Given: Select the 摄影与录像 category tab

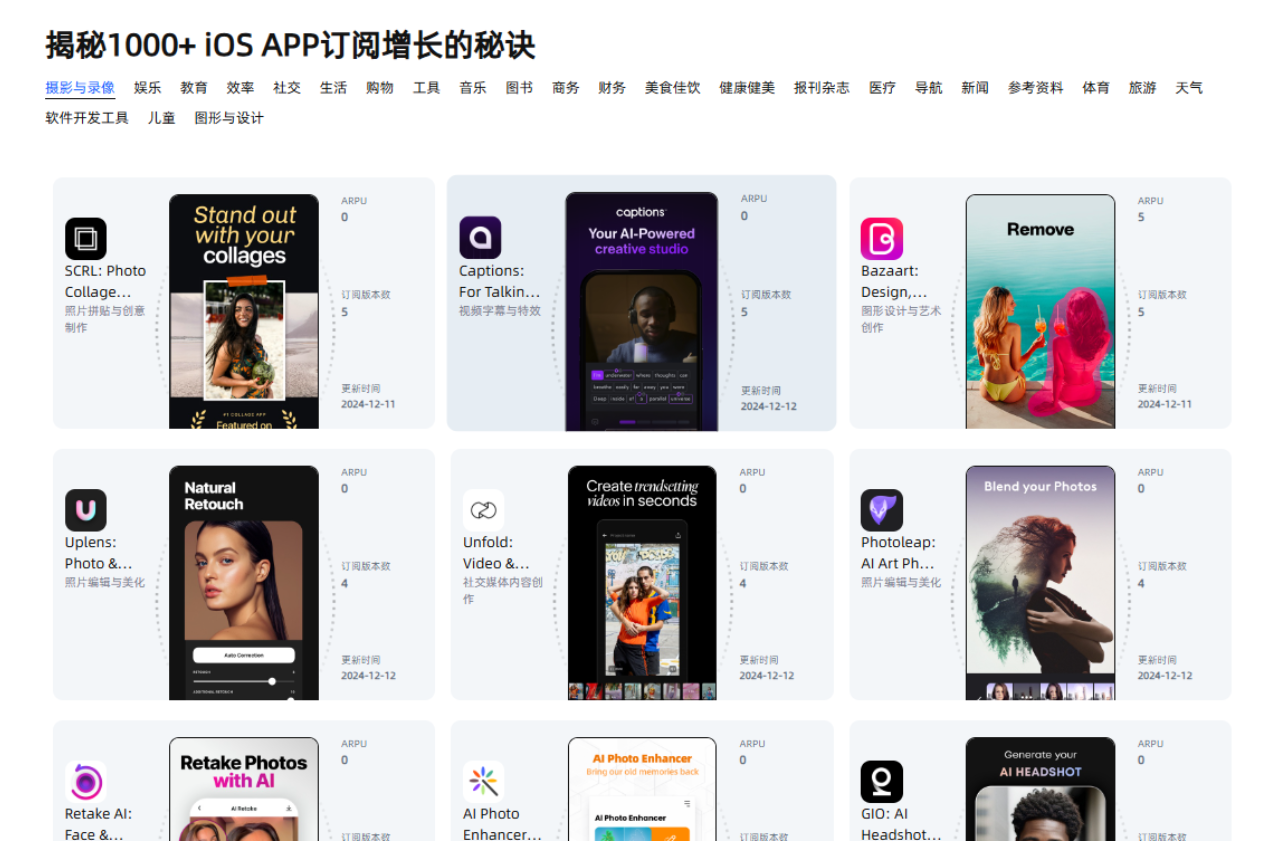Looking at the screenshot, I should pos(80,88).
